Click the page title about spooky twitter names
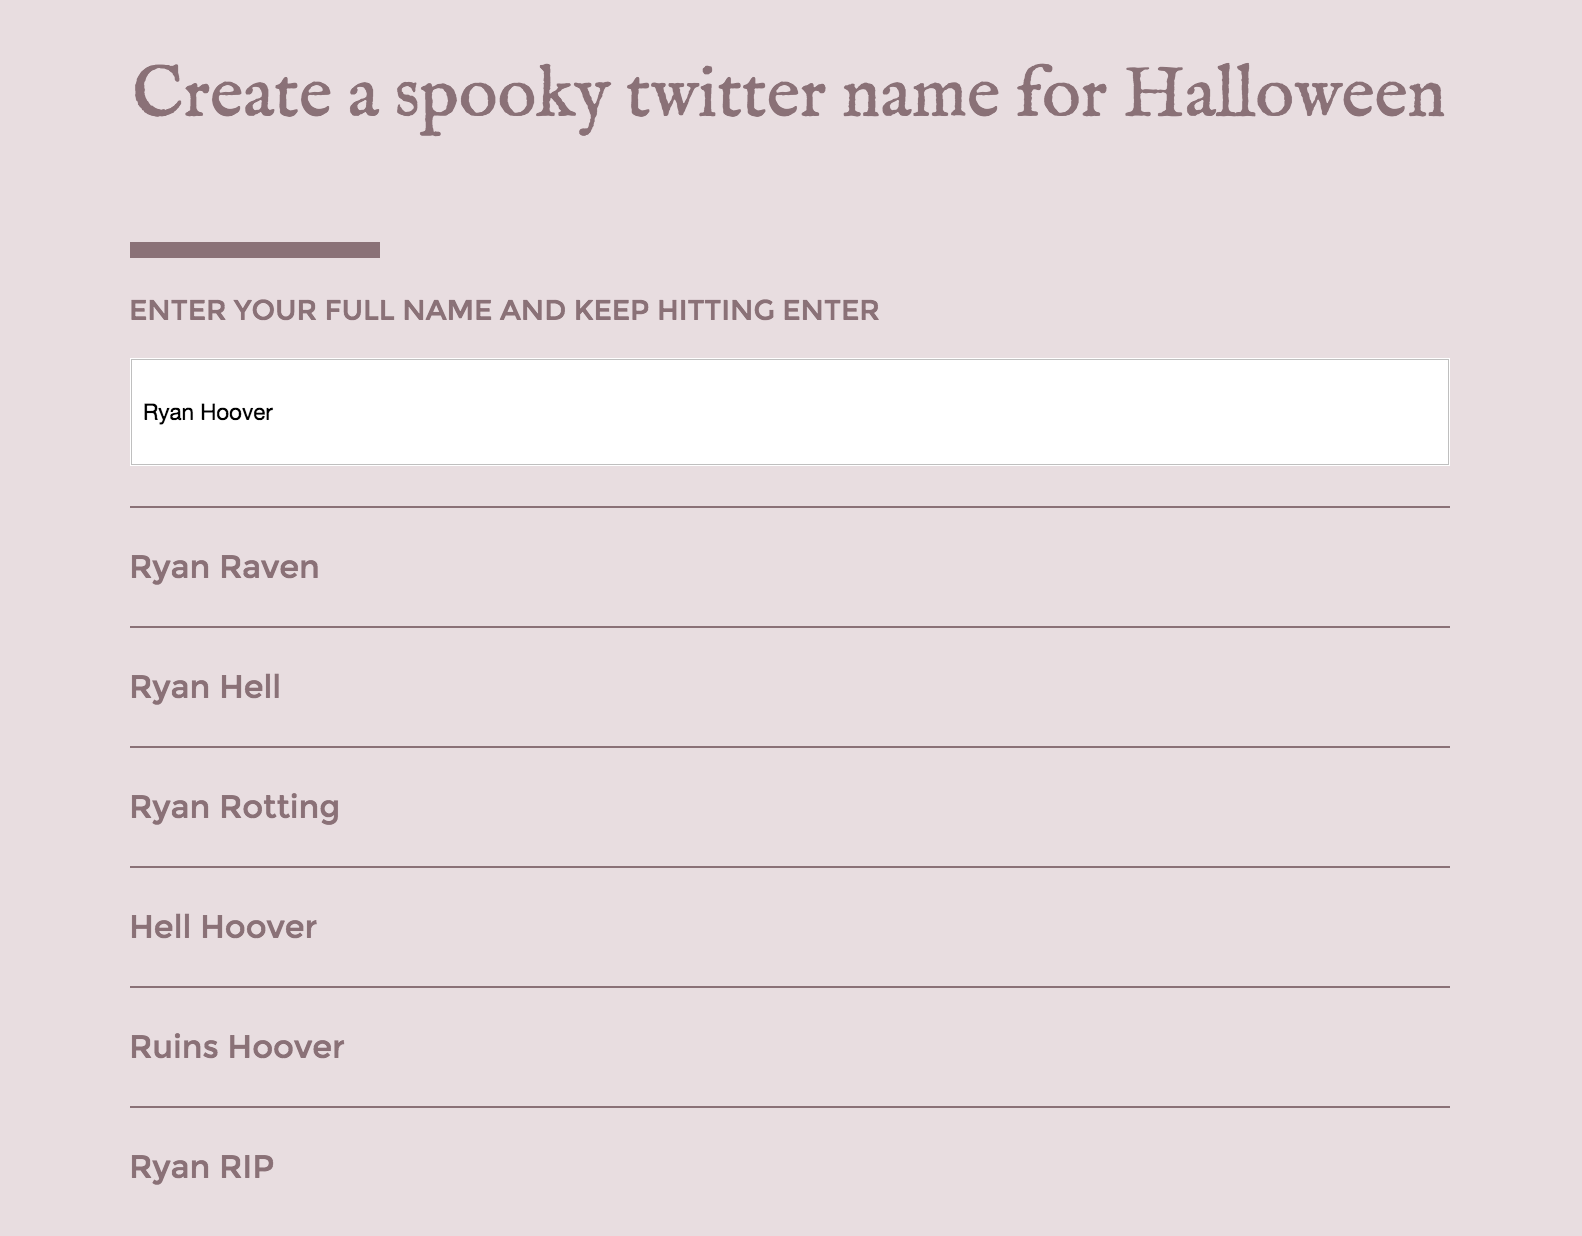1582x1236 pixels. [x=788, y=93]
